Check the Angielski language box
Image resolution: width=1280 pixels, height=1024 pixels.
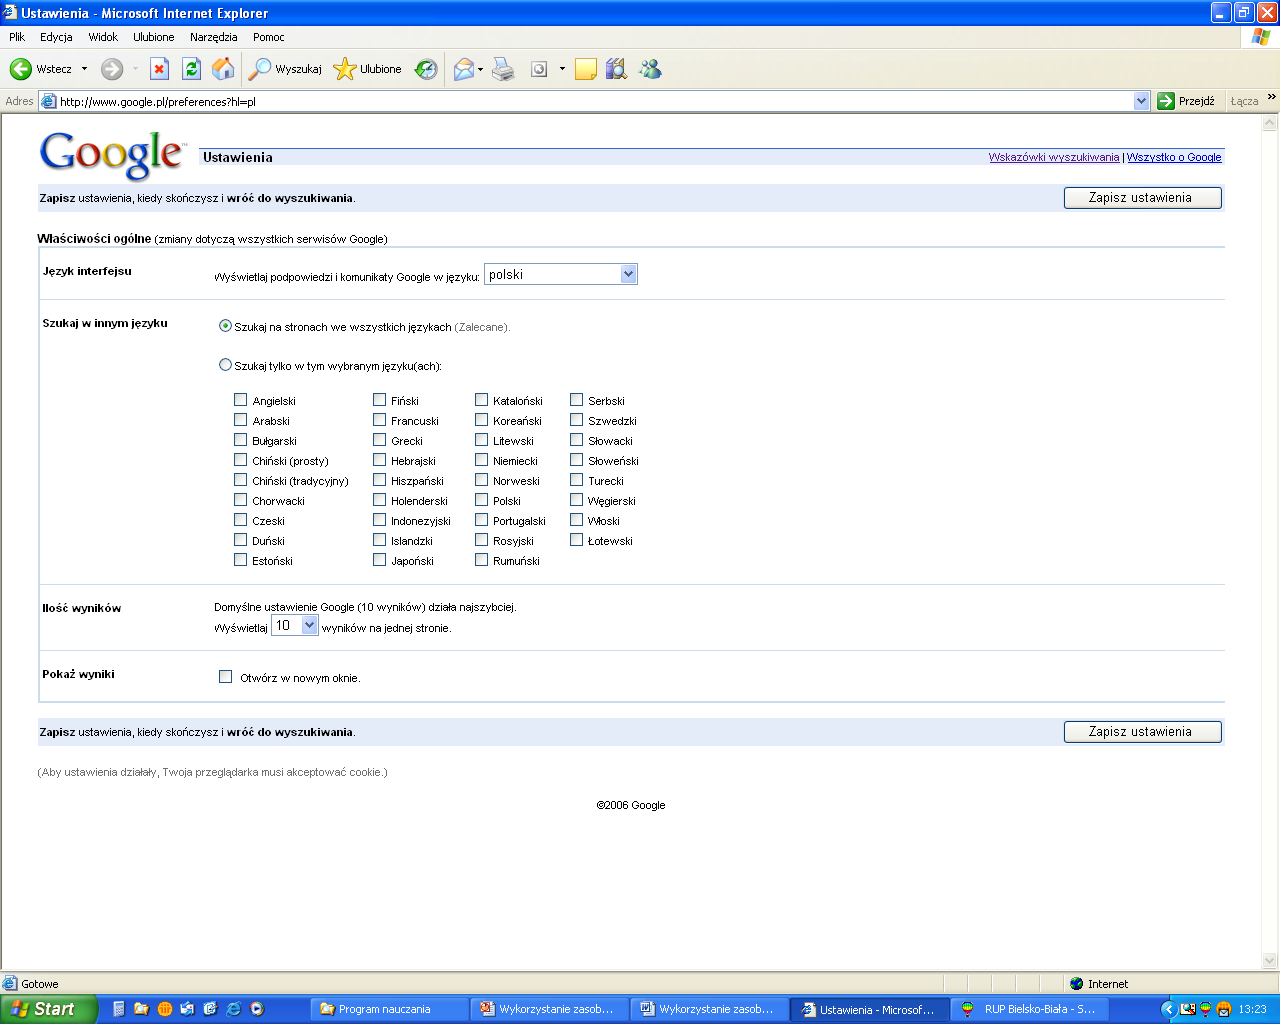240,400
